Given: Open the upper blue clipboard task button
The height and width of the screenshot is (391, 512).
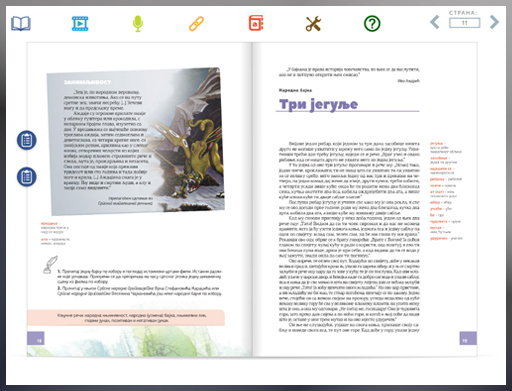Looking at the screenshot, I should coord(27,140).
